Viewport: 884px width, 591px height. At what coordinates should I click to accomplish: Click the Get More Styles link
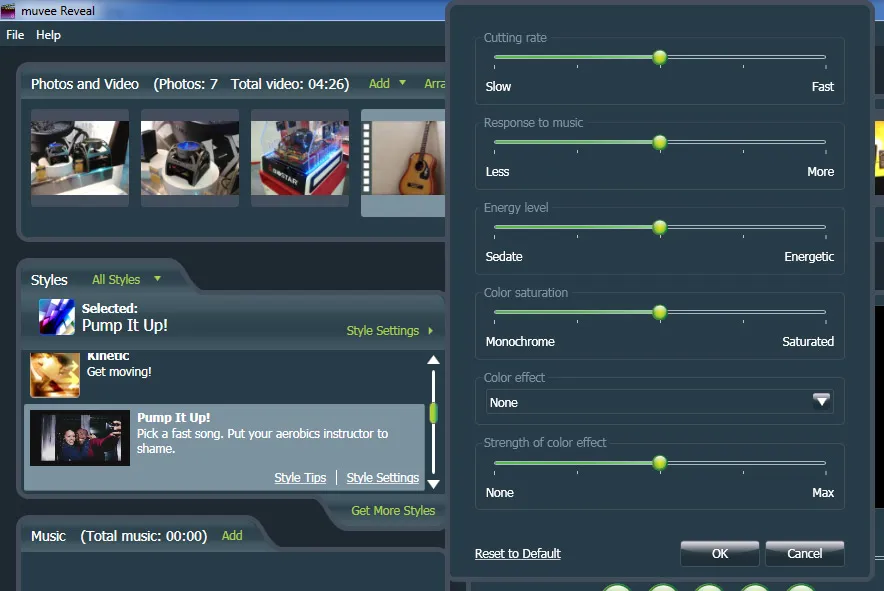click(393, 510)
